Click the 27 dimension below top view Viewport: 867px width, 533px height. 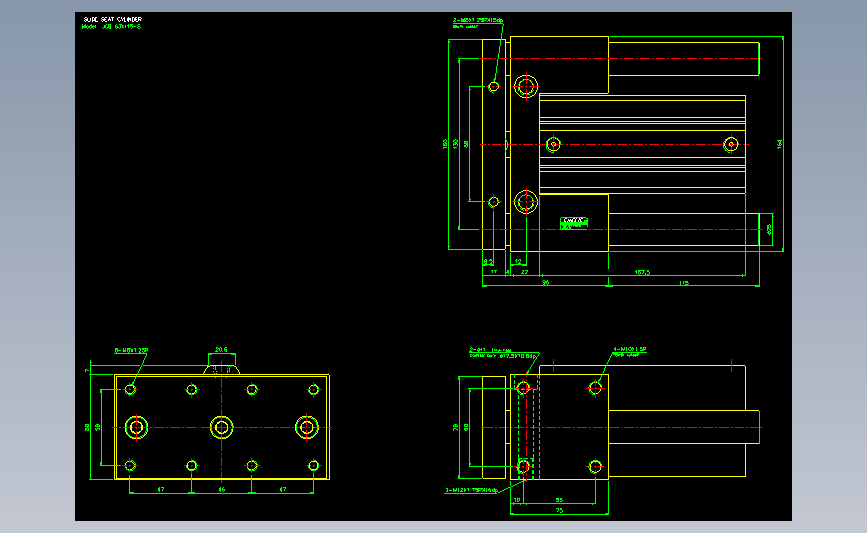pos(525,272)
